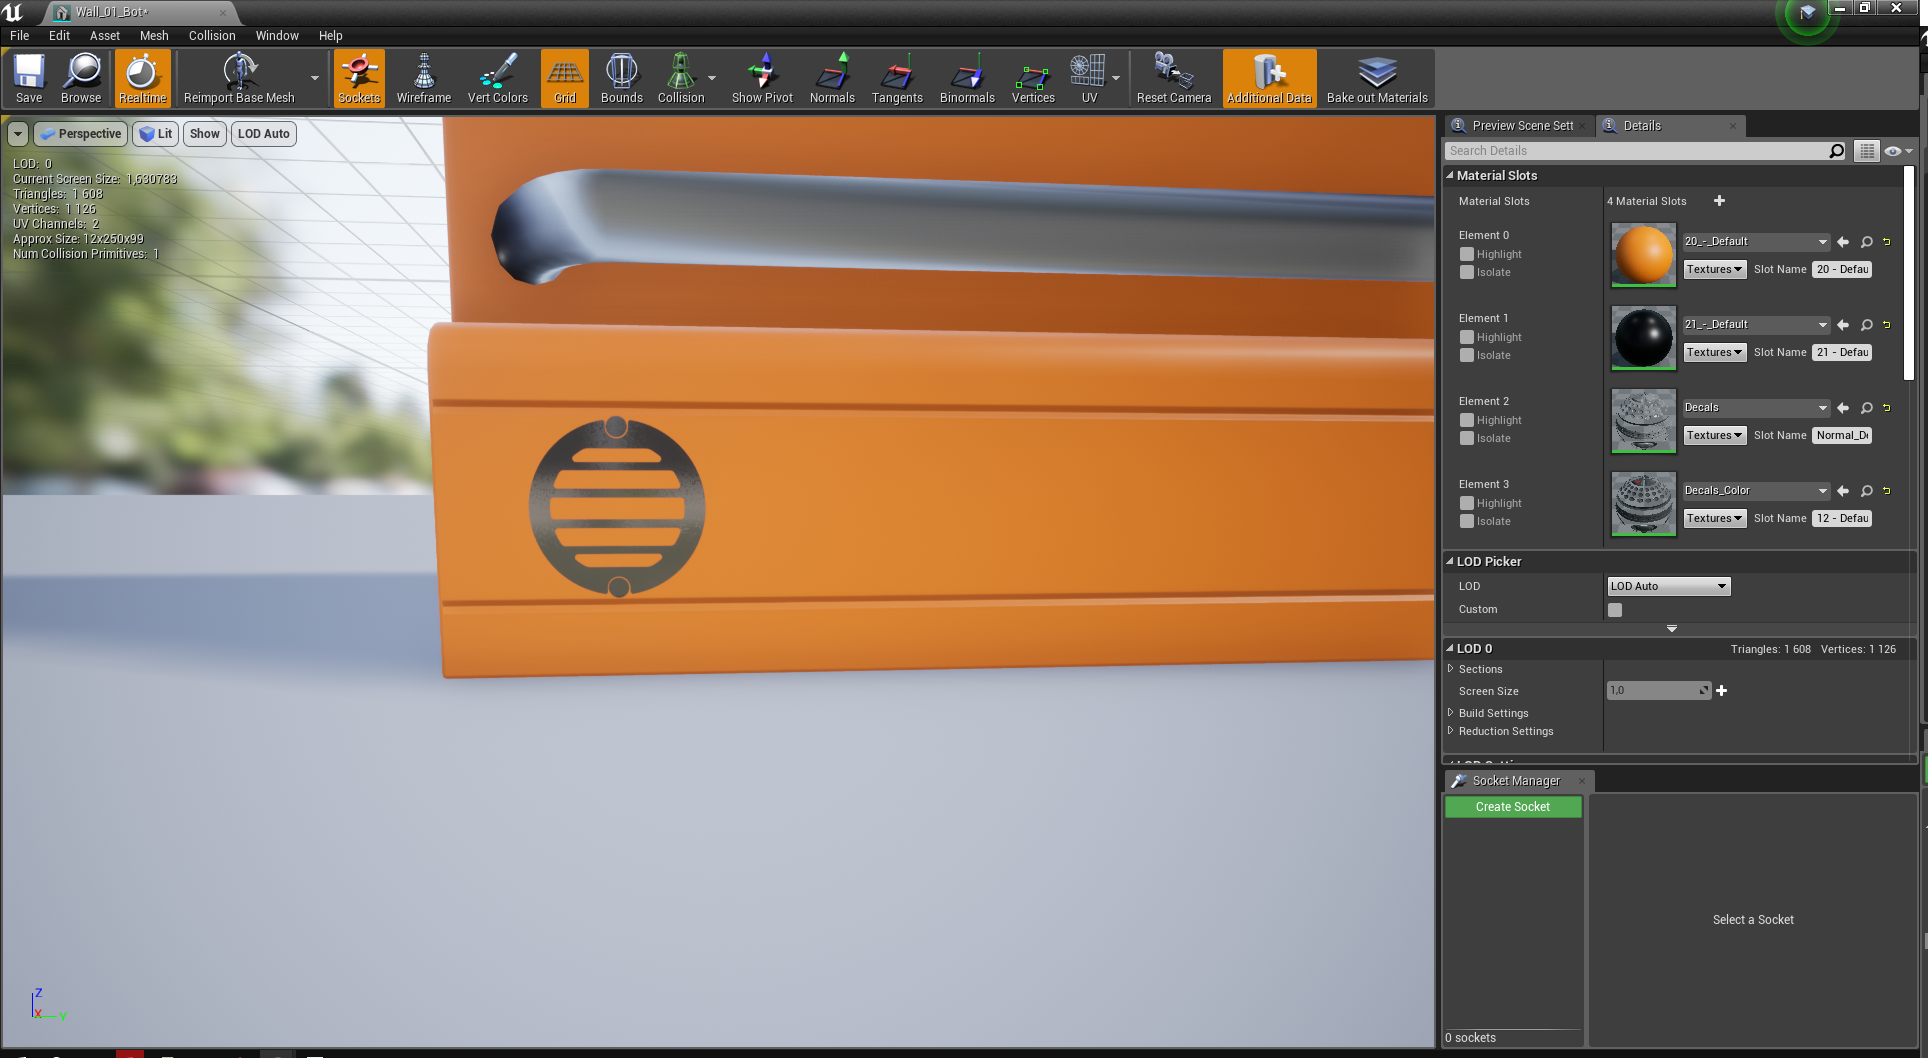This screenshot has width=1928, height=1058.
Task: Toggle the Grid display
Action: pyautogui.click(x=565, y=78)
